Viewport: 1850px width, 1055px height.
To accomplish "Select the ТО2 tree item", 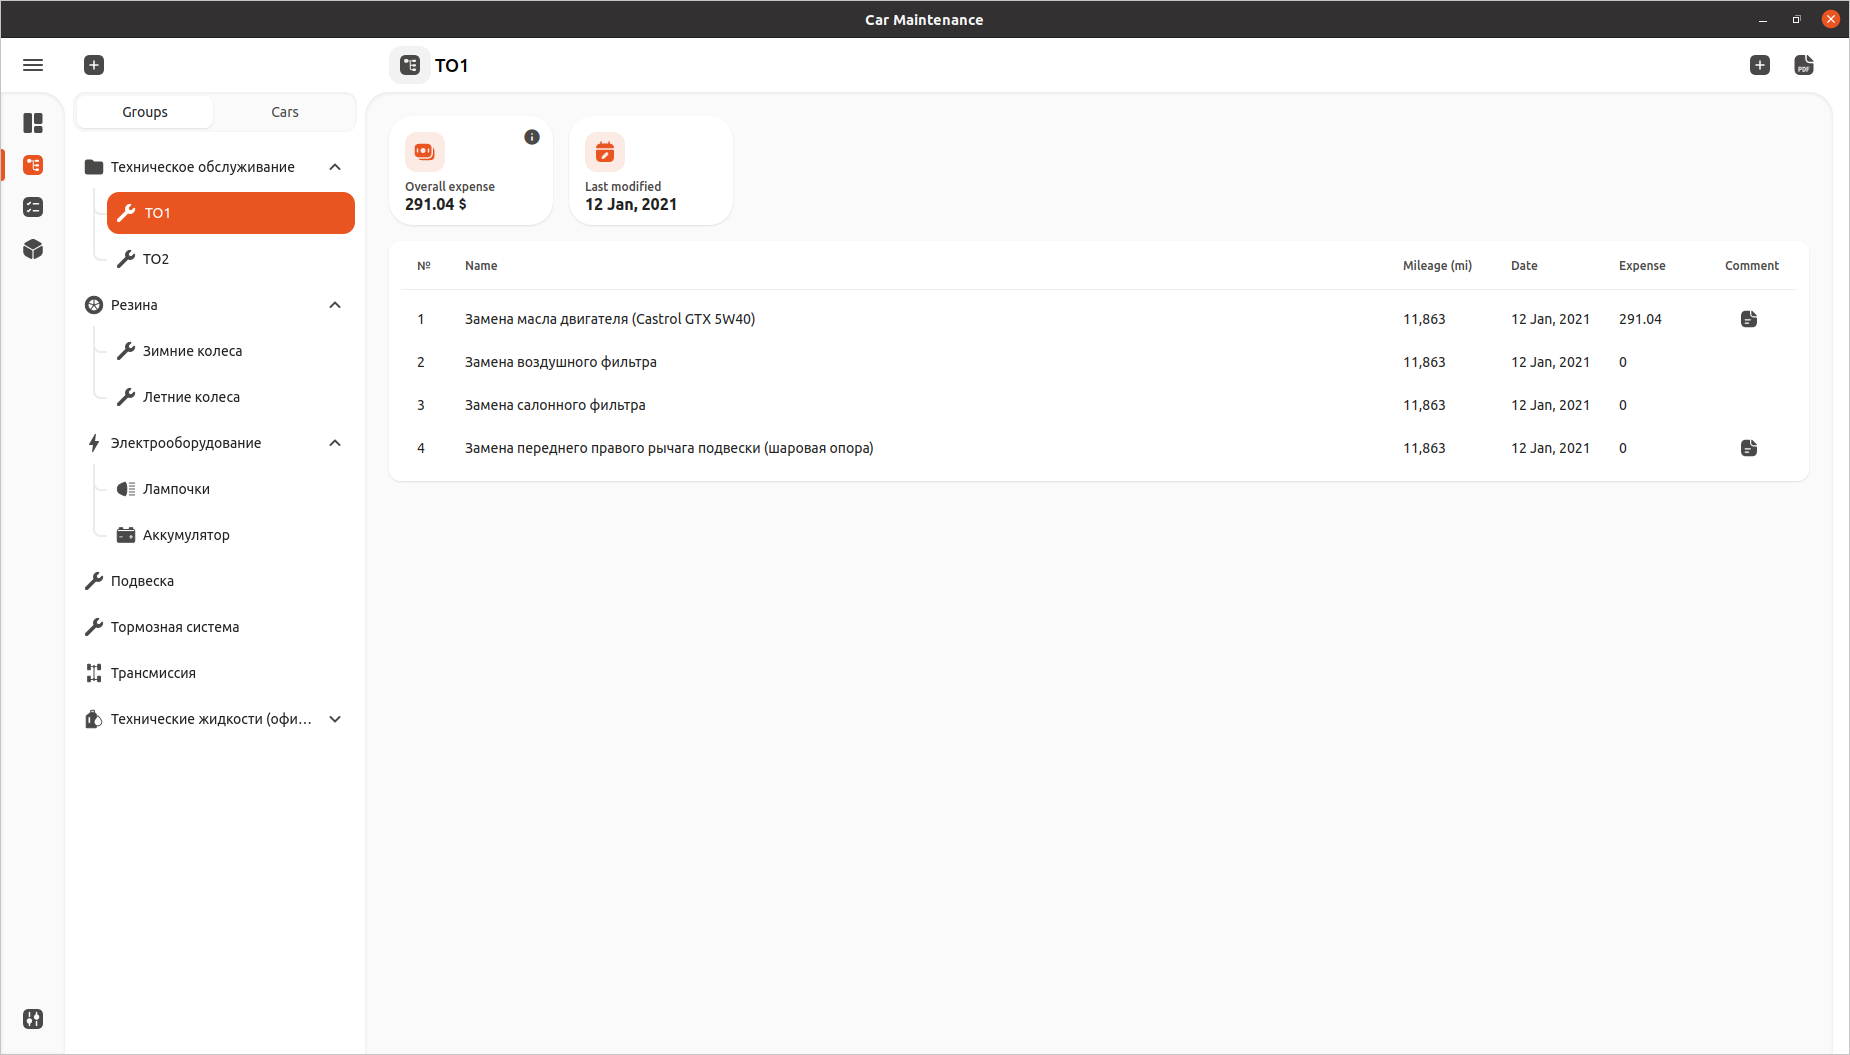I will [x=156, y=259].
